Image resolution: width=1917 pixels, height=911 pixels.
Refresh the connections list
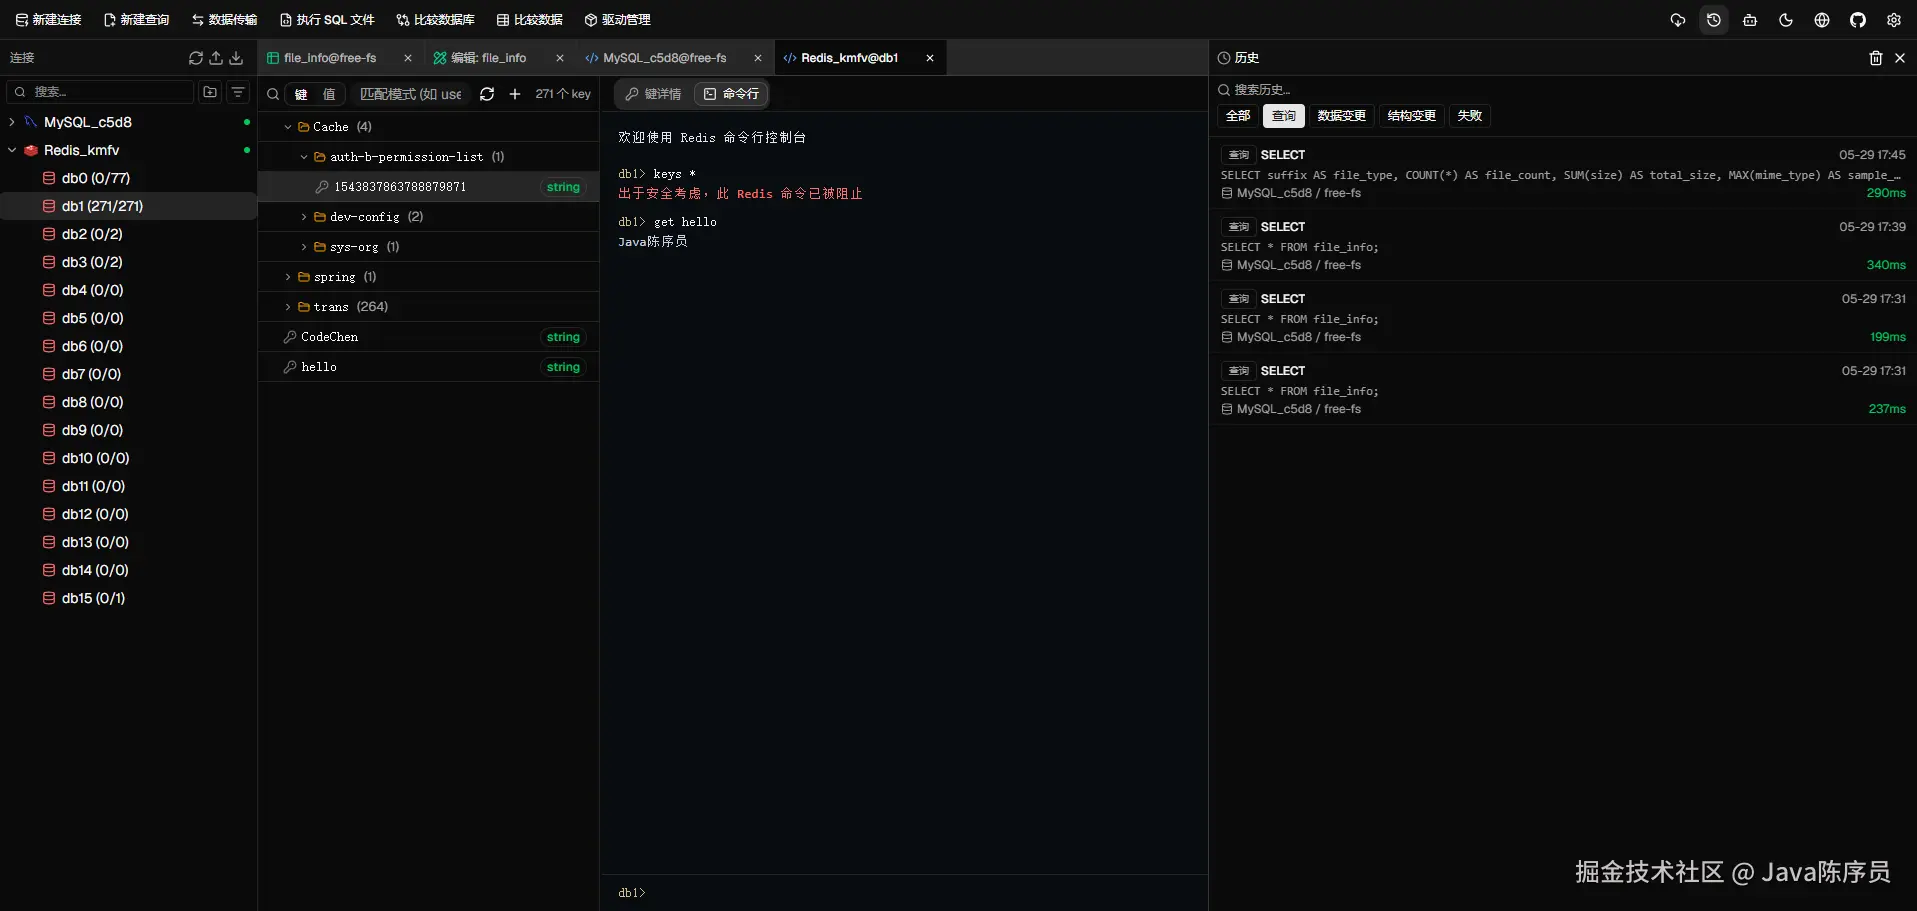pyautogui.click(x=196, y=58)
